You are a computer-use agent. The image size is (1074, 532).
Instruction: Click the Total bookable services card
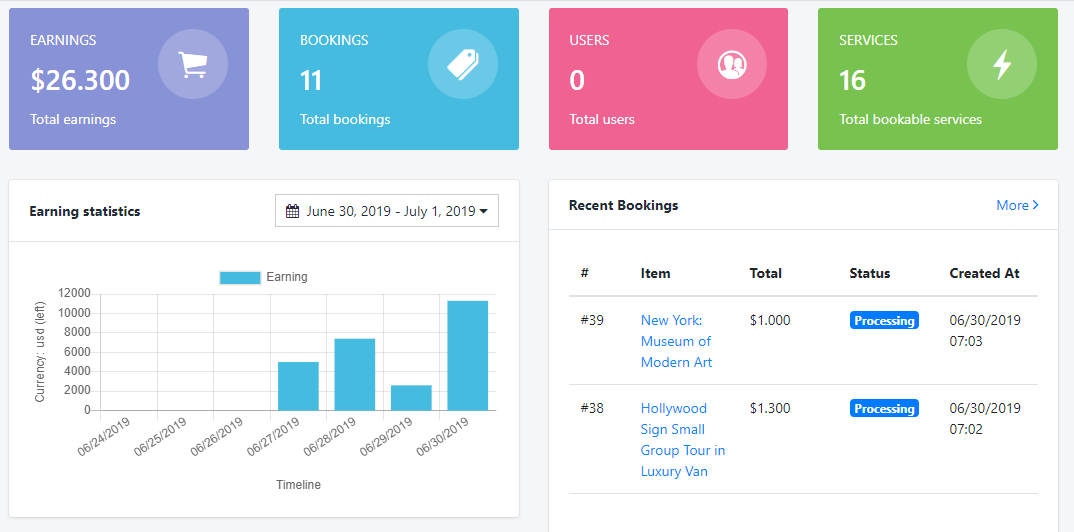click(937, 79)
